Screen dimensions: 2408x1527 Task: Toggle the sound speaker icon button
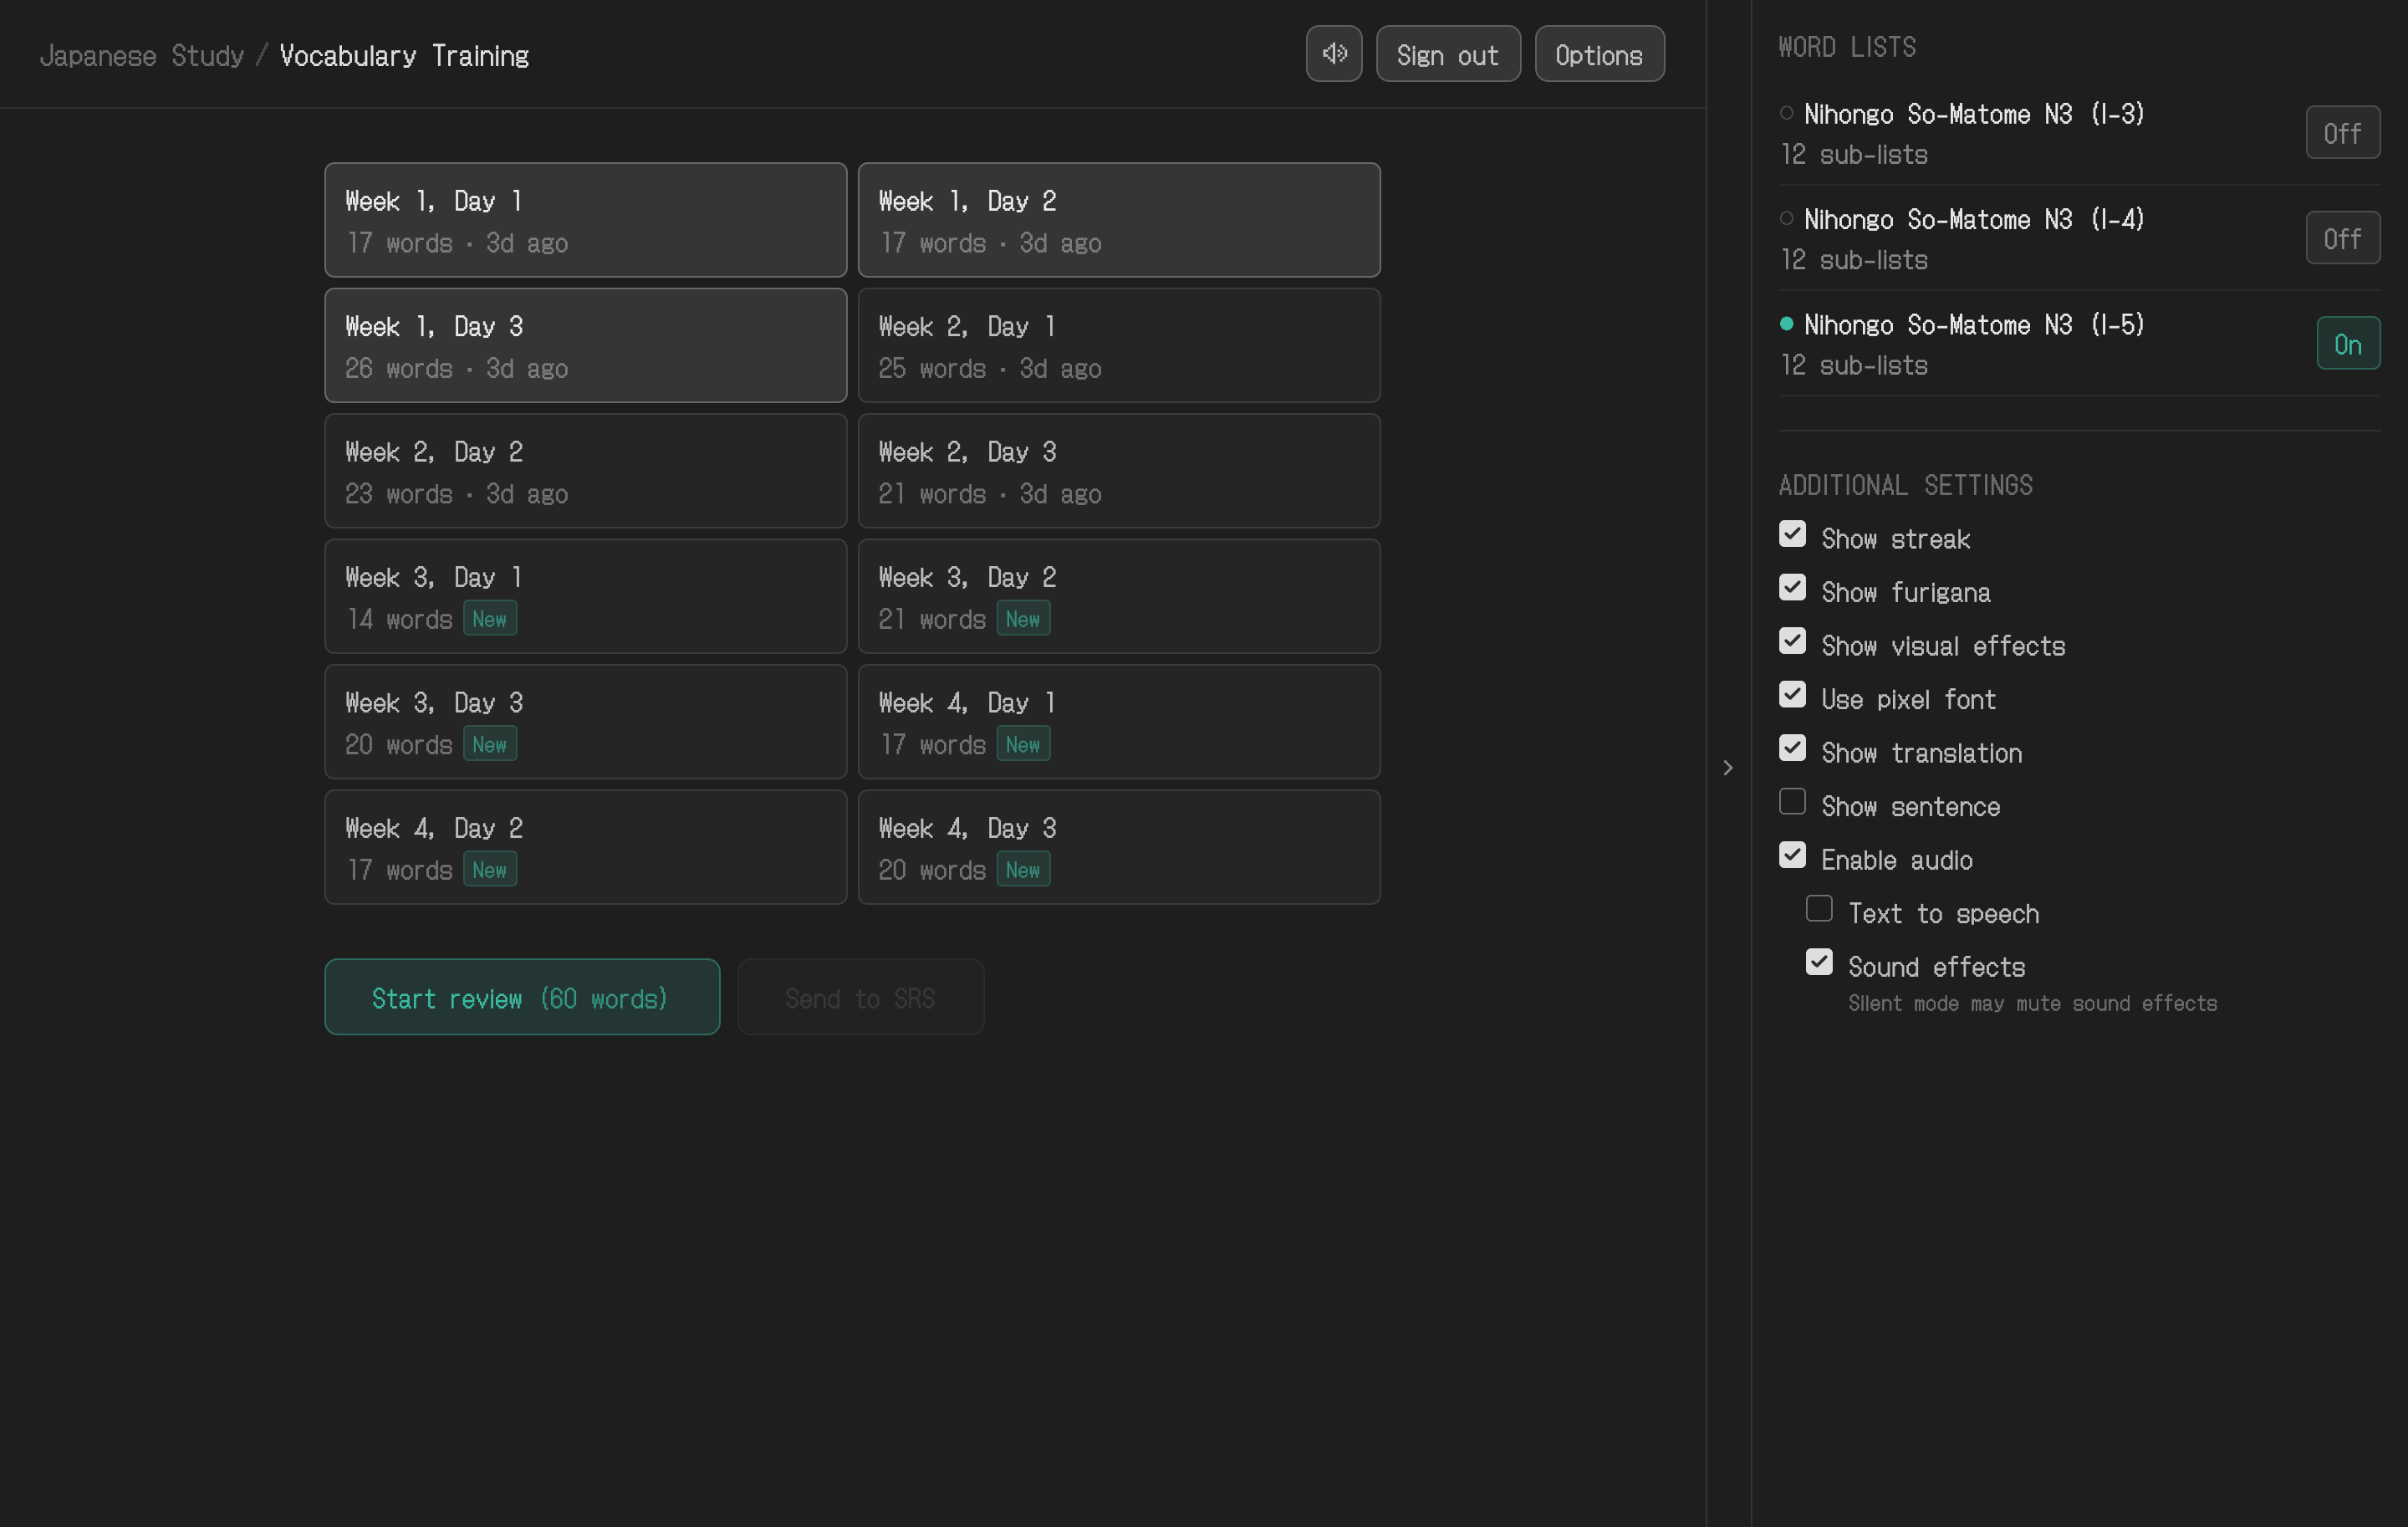tap(1334, 54)
